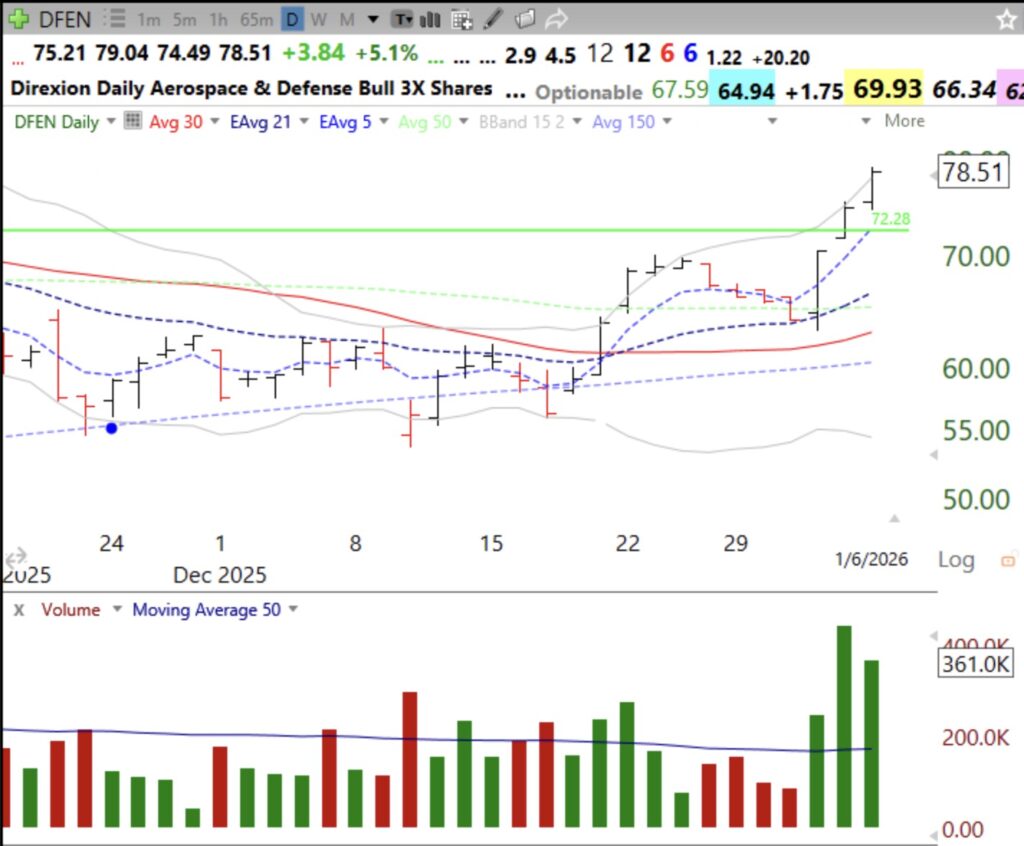Click the company name Direxion Daily Aerospace
The width and height of the screenshot is (1024, 846).
(x=251, y=88)
